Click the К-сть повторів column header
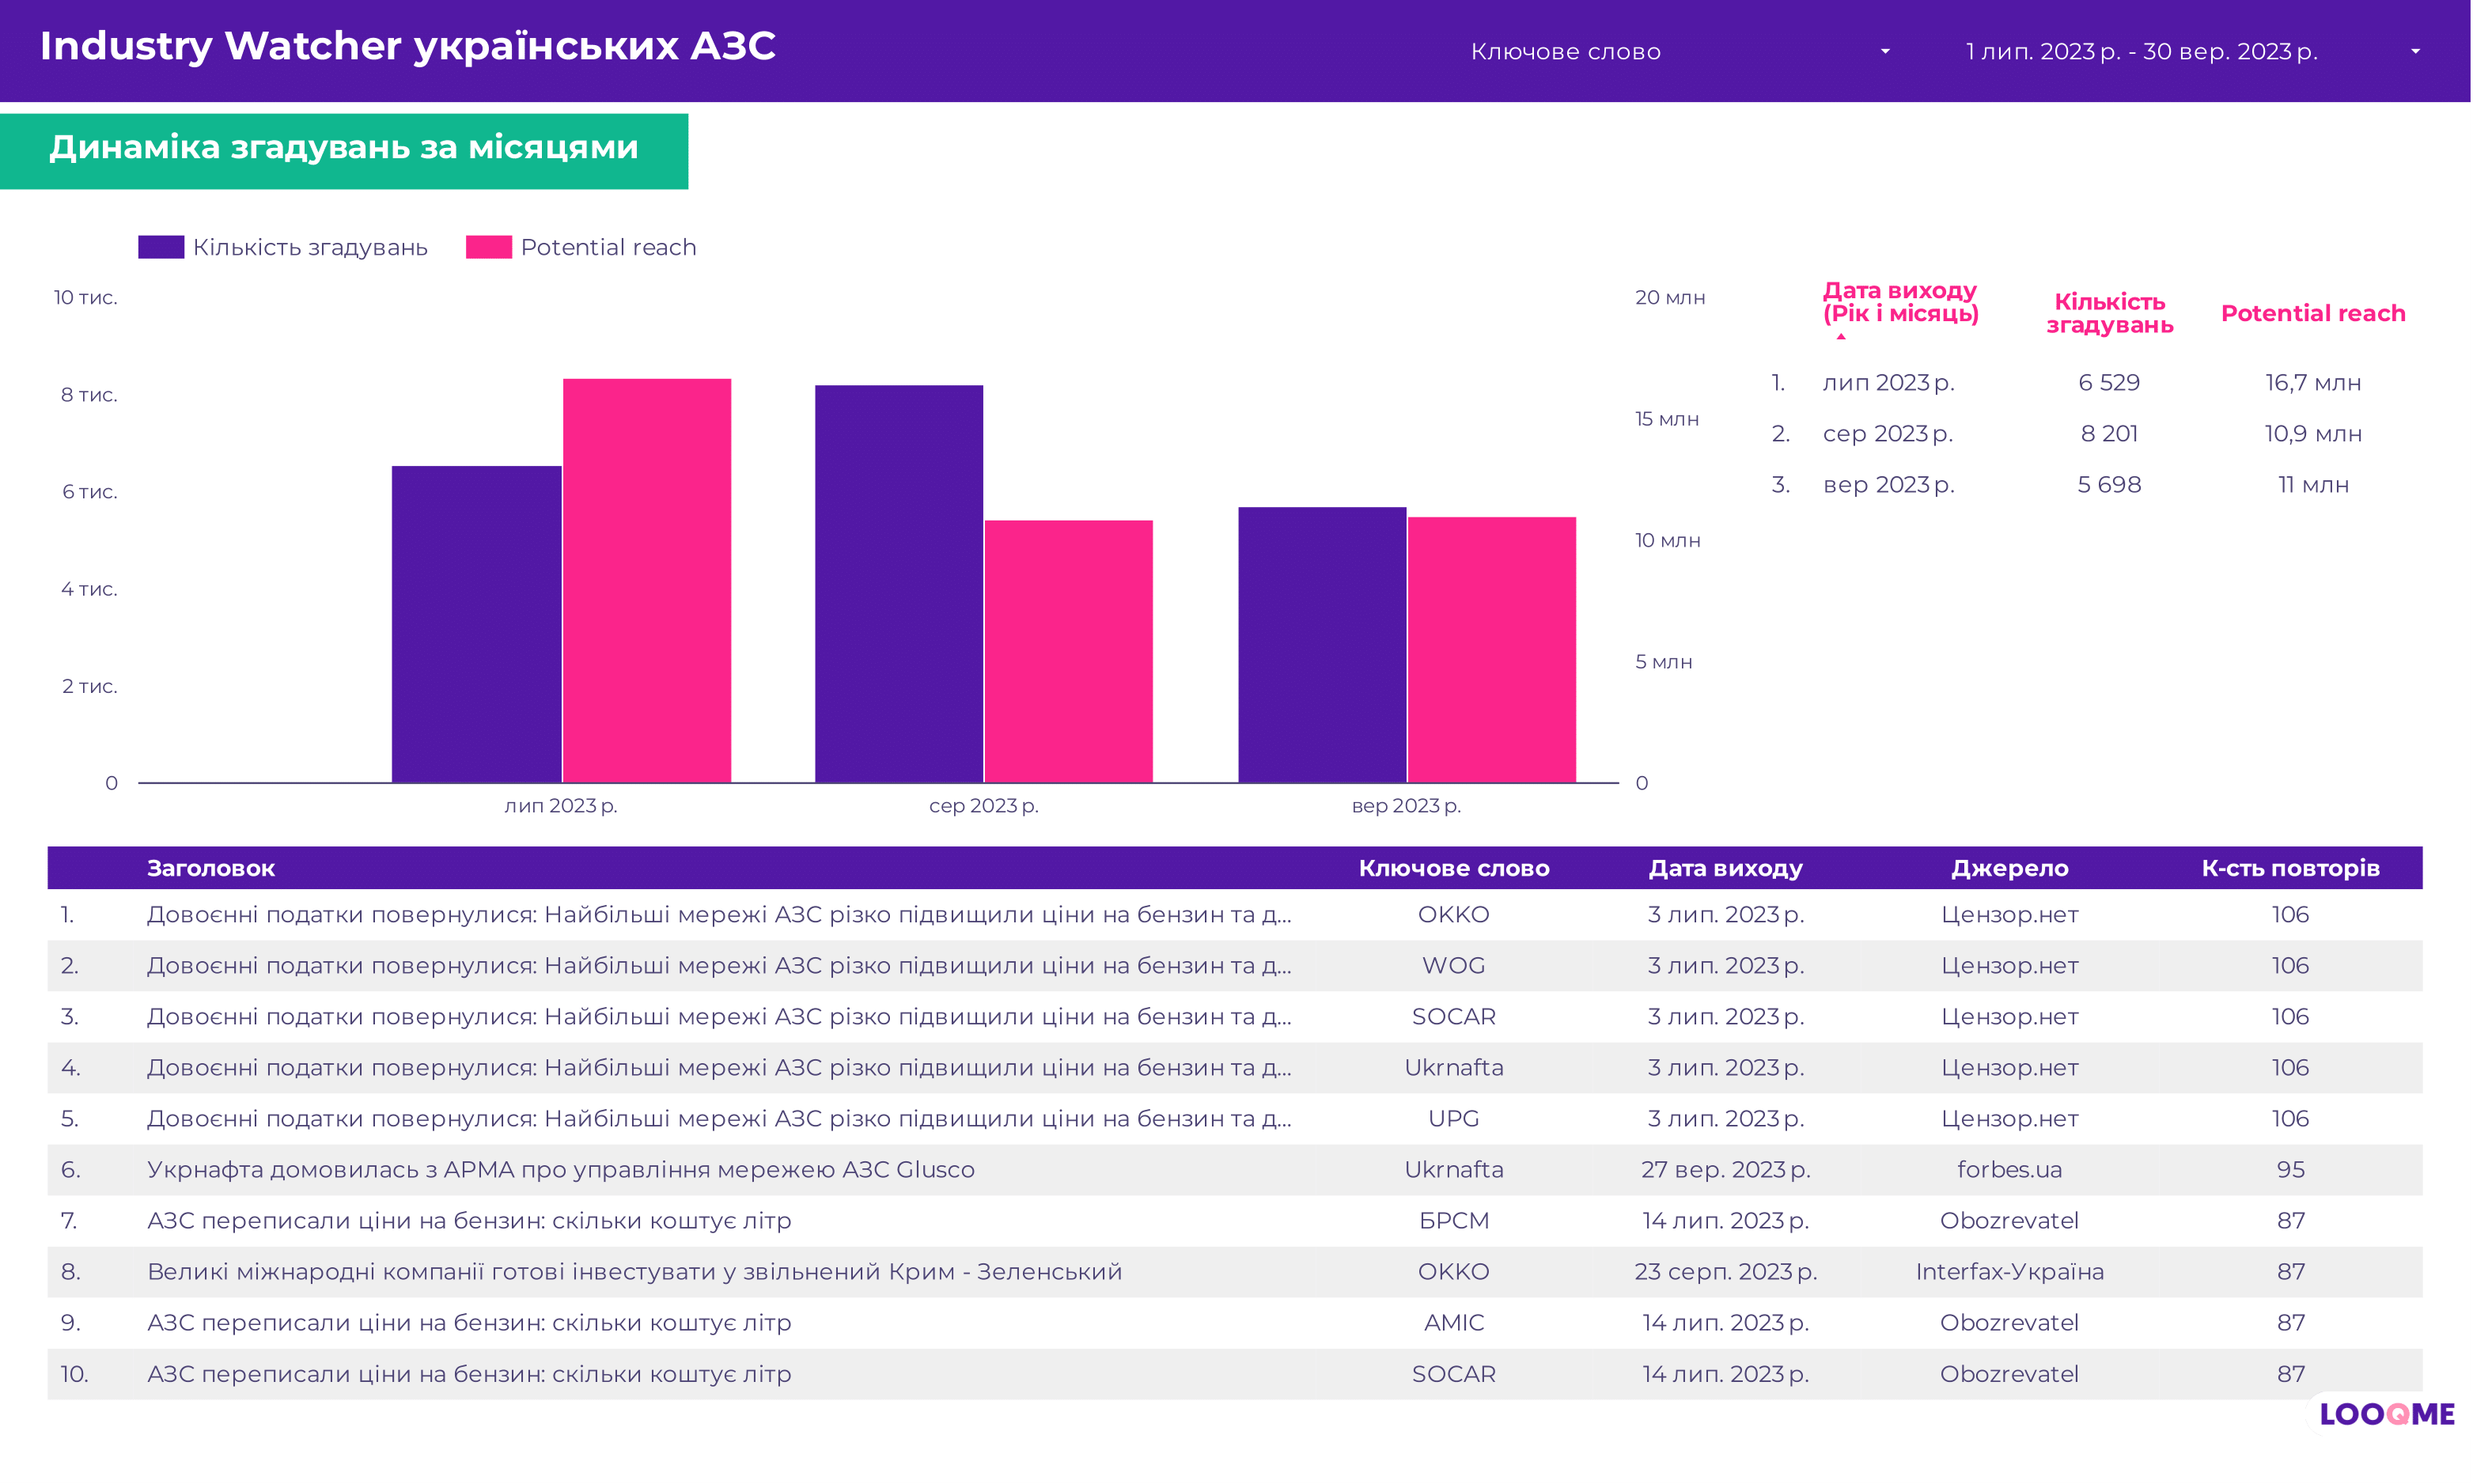This screenshot has height=1484, width=2473. tap(2290, 868)
